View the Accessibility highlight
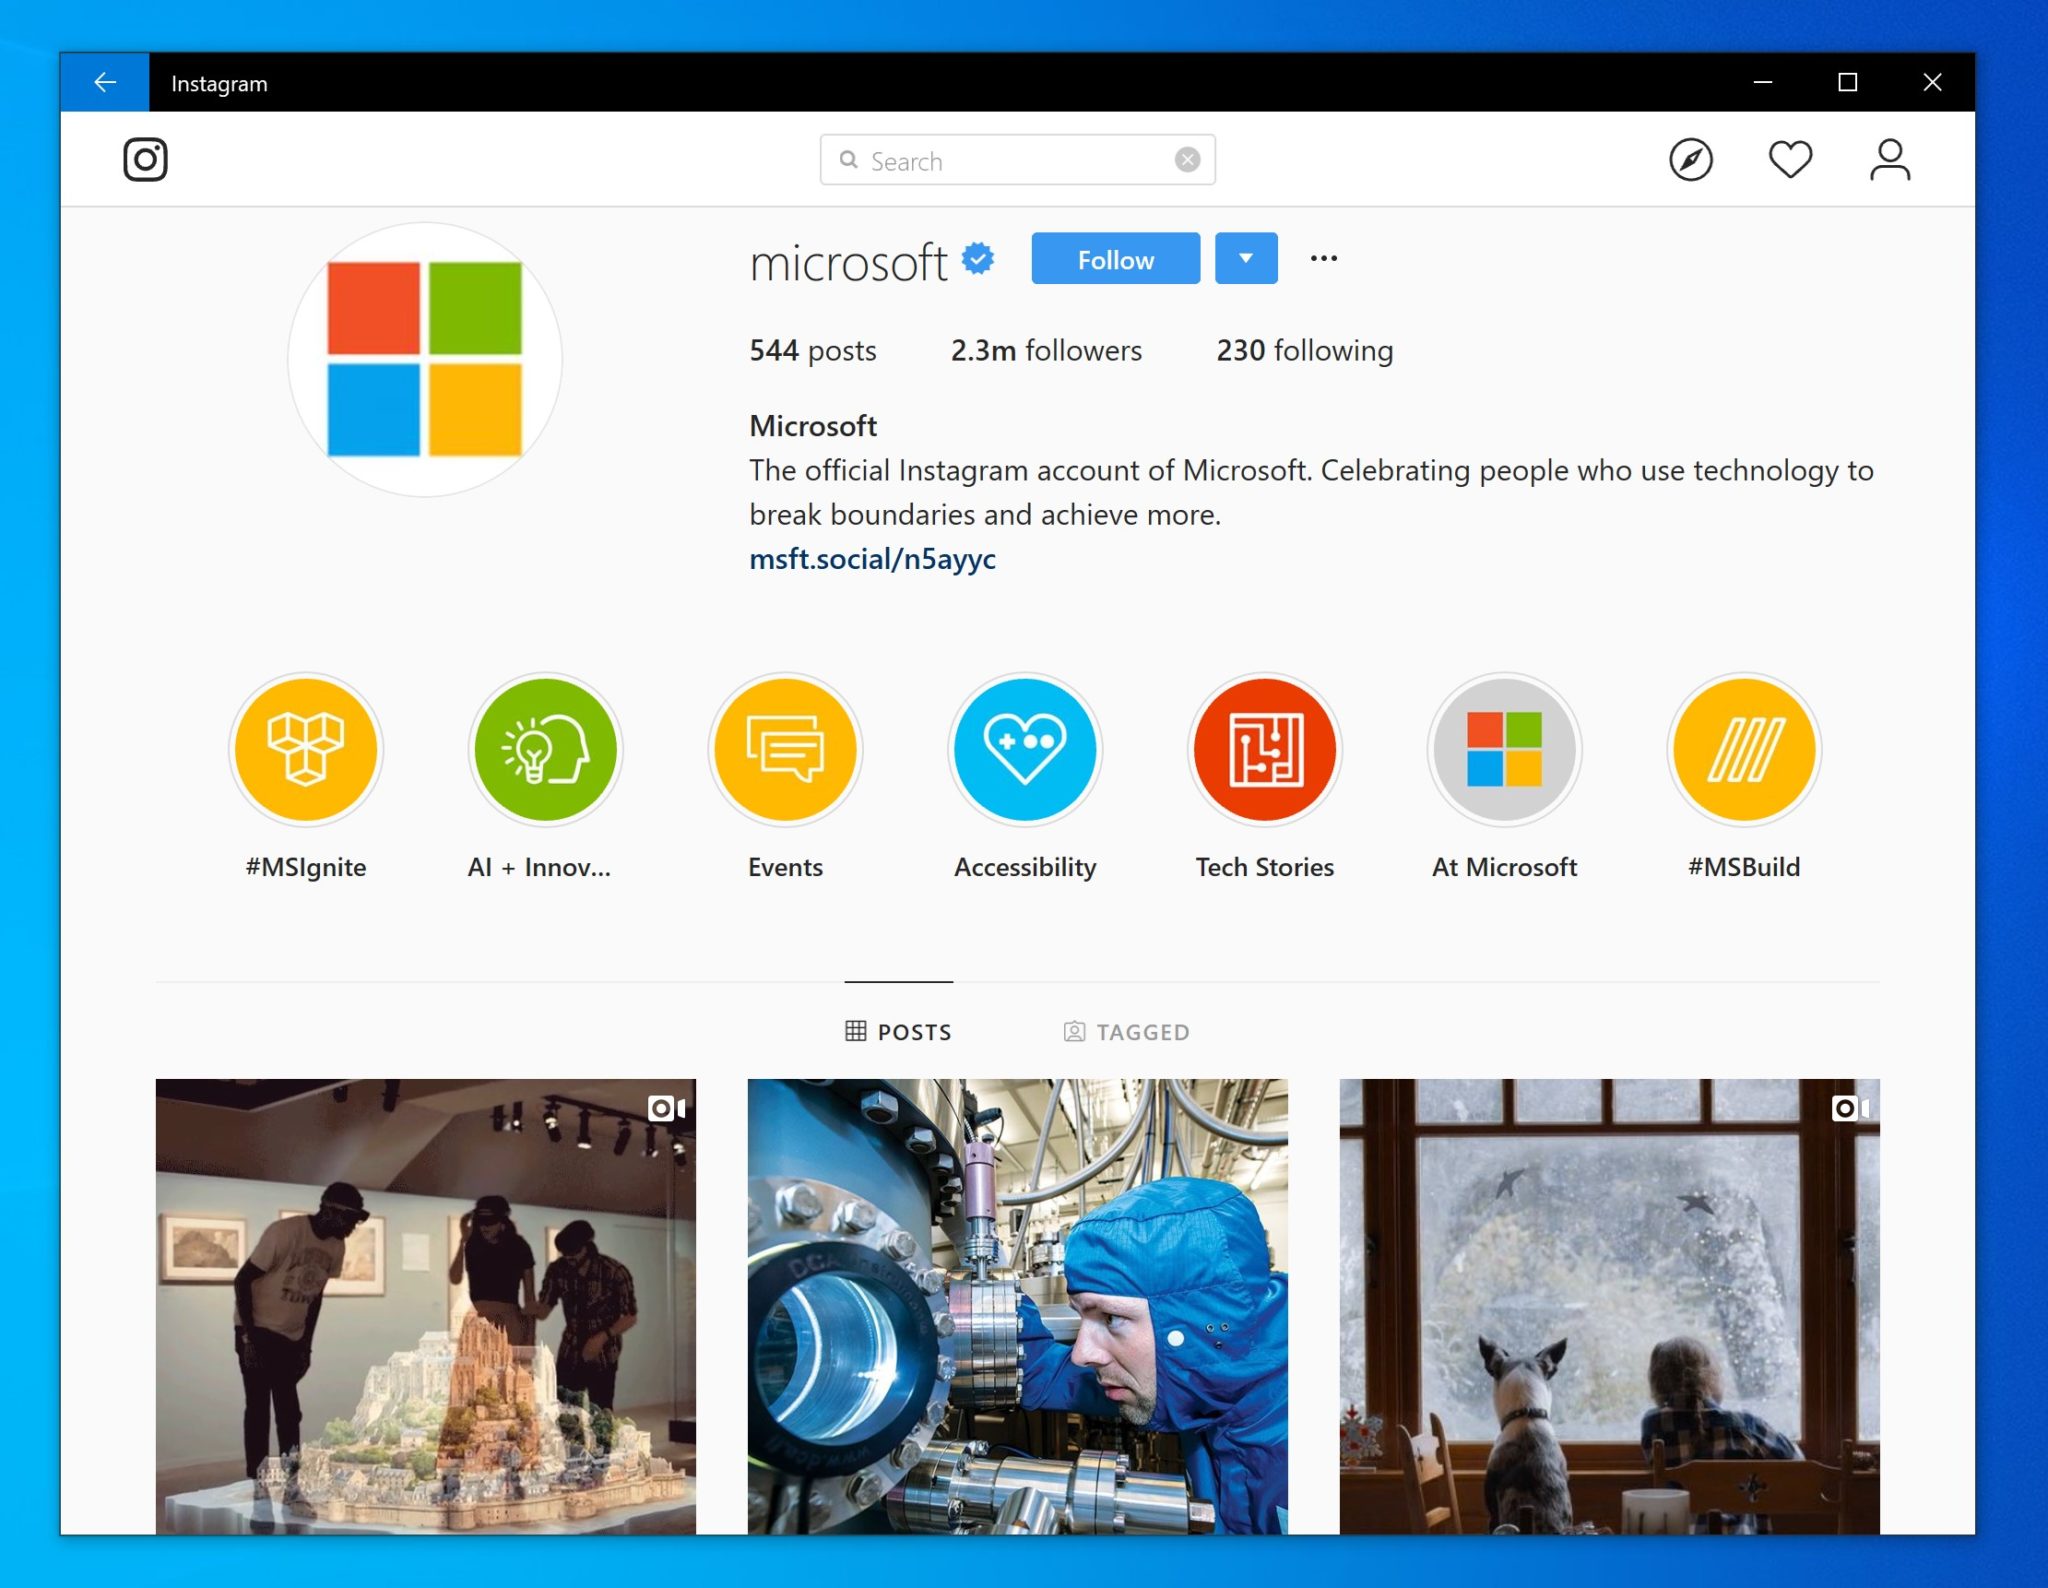The width and height of the screenshot is (2048, 1588). [x=1025, y=749]
